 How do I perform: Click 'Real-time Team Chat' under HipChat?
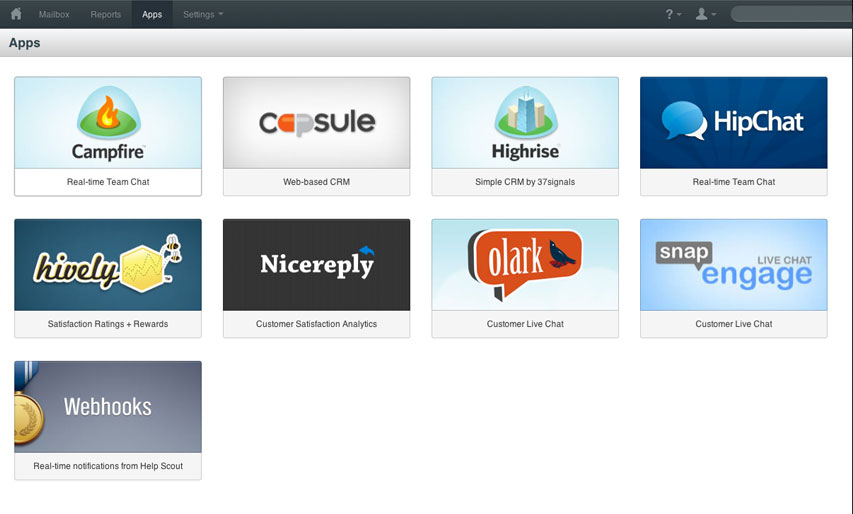tap(734, 182)
